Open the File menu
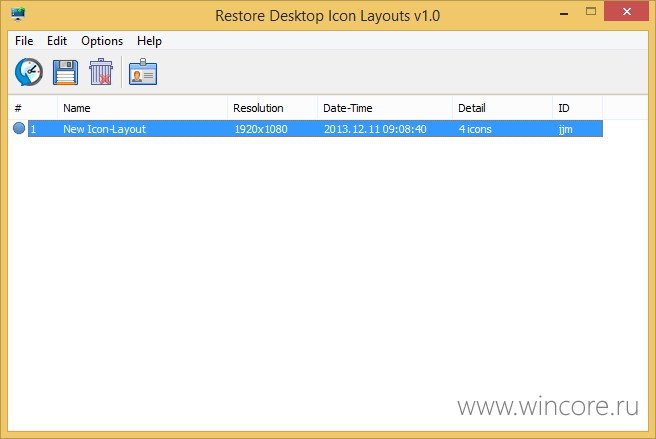This screenshot has width=656, height=439. tap(24, 41)
